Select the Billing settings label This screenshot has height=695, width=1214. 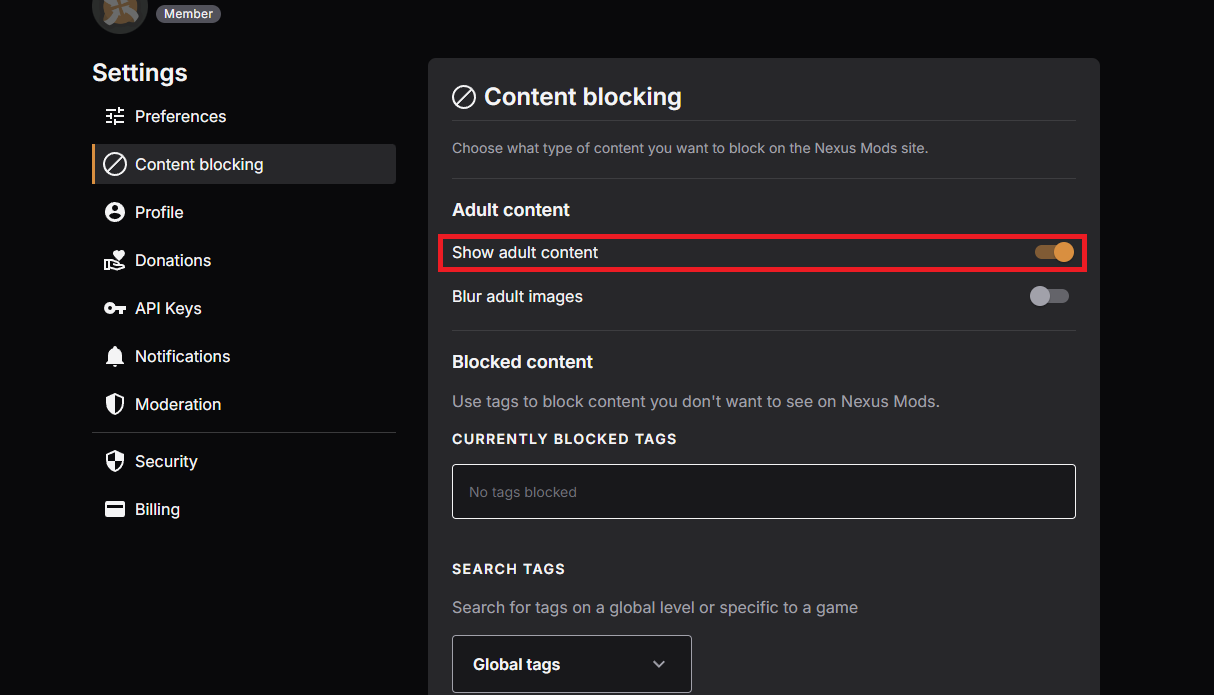(x=157, y=509)
